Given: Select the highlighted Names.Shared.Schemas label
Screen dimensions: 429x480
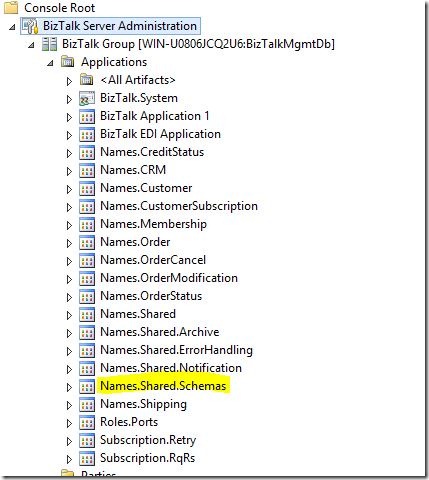Looking at the screenshot, I should 163,386.
